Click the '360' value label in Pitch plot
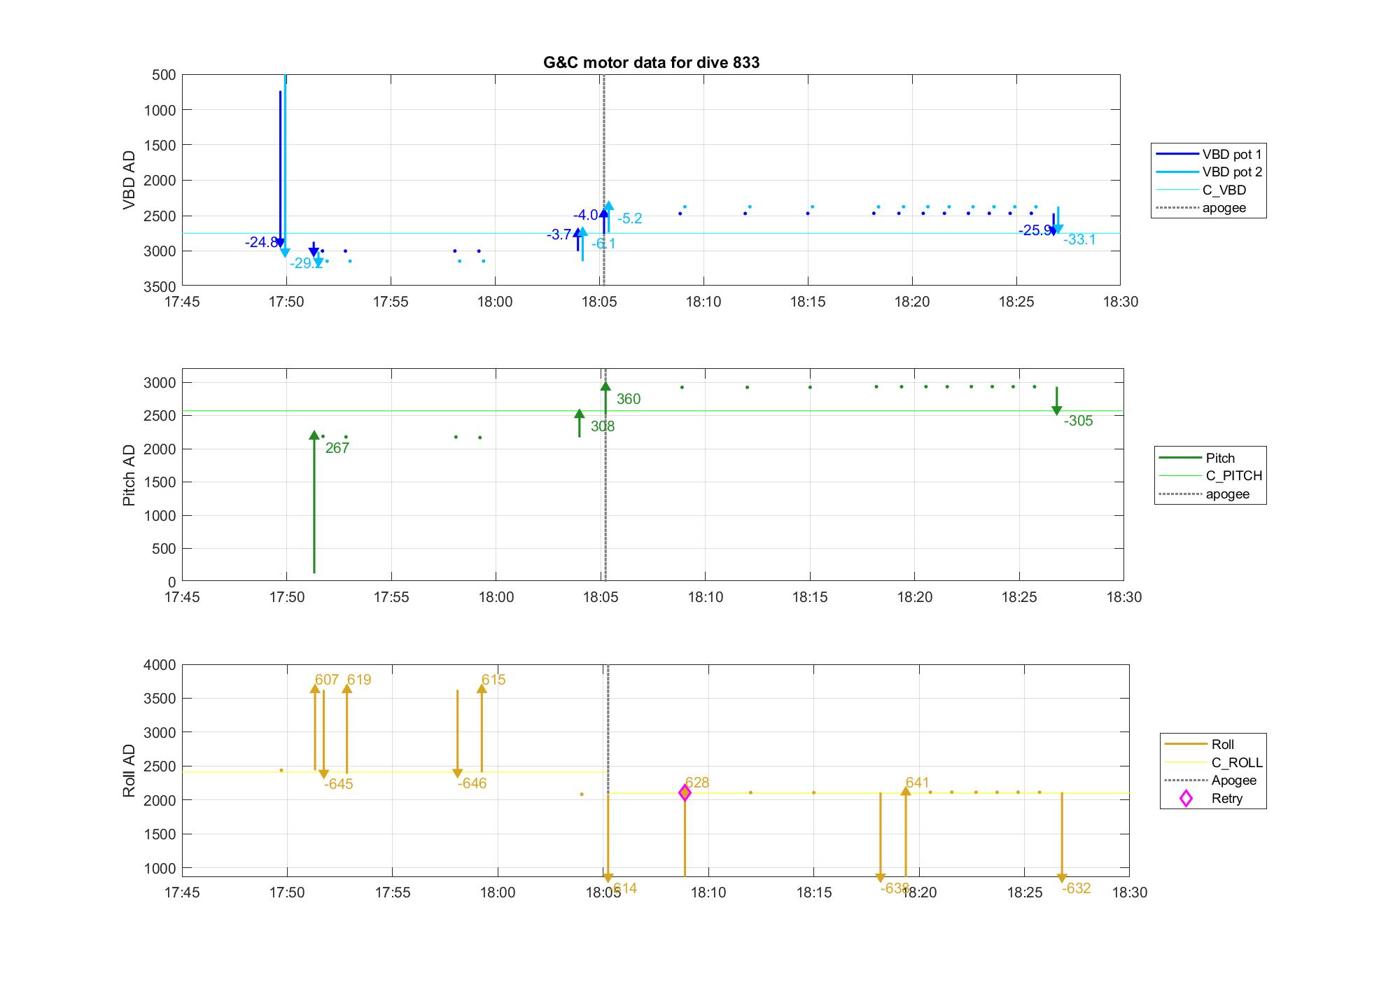Screen dimensions: 1400x986 [628, 399]
